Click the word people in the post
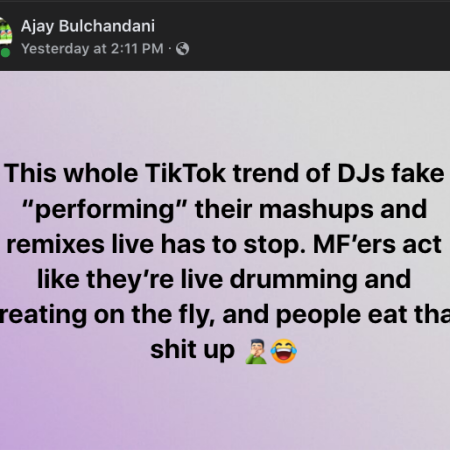Viewport: 450px width, 450px height. (x=319, y=315)
